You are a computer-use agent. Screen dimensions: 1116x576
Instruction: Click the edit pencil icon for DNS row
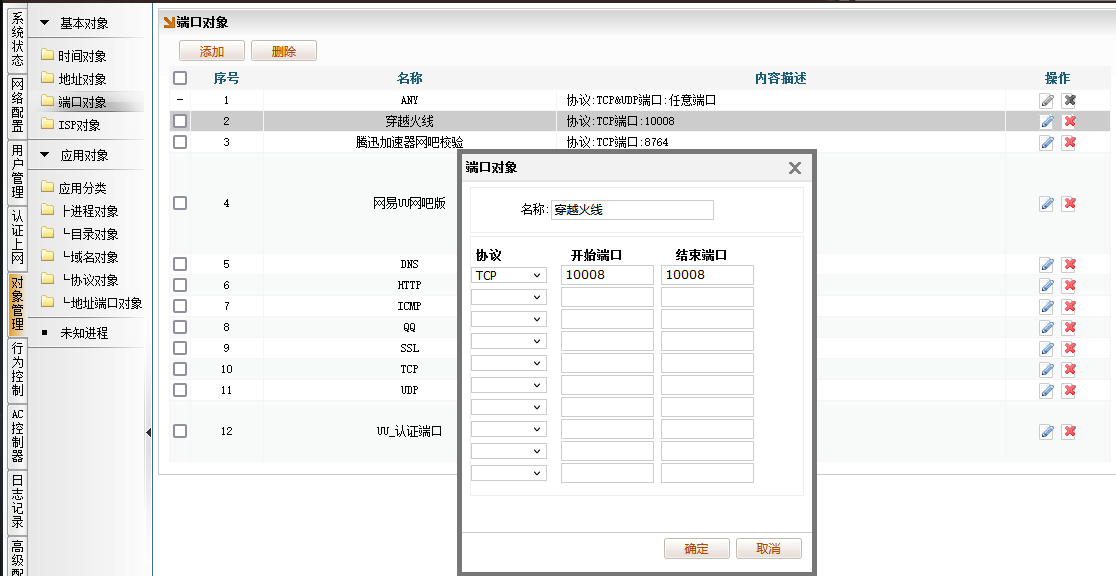coord(1047,264)
